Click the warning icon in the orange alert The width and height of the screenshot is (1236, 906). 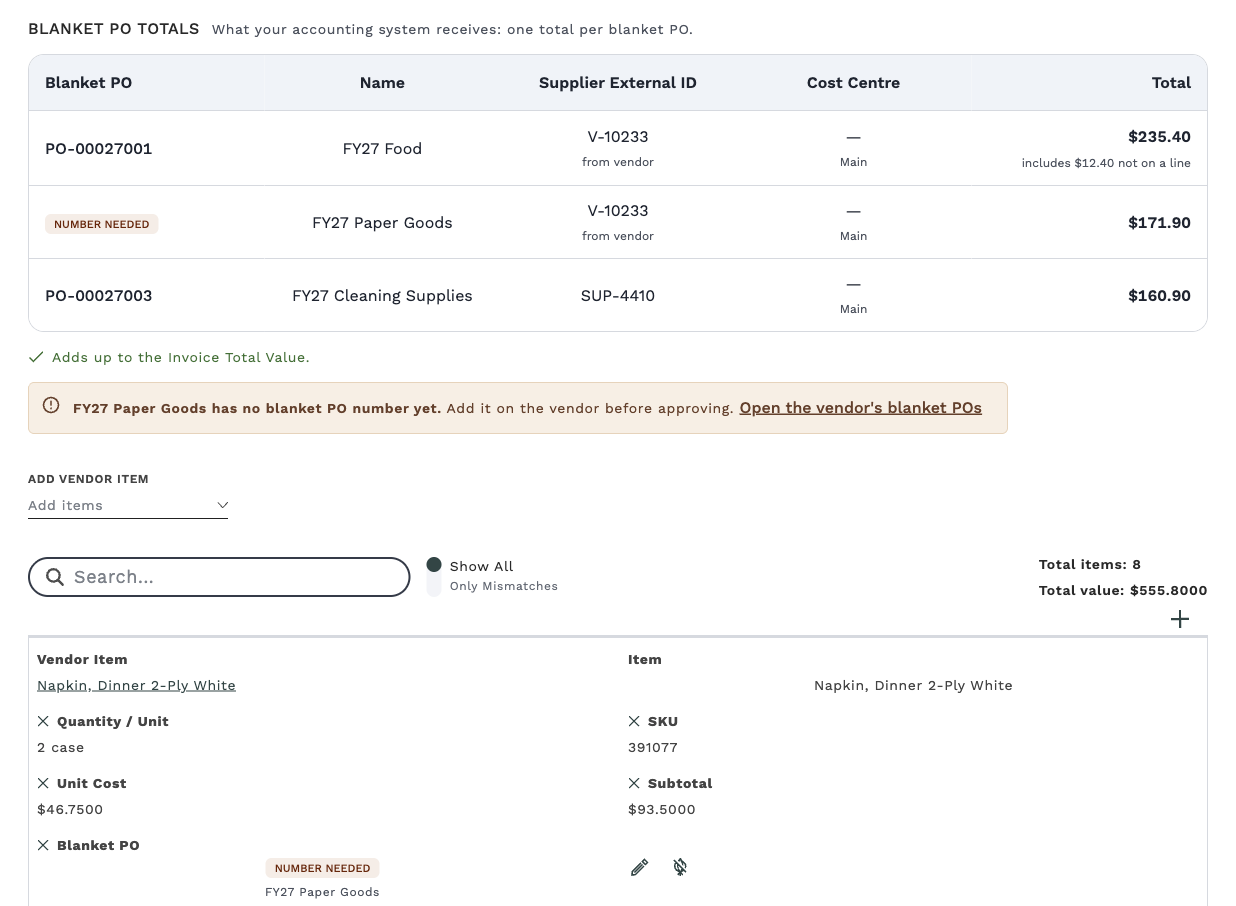(x=51, y=406)
